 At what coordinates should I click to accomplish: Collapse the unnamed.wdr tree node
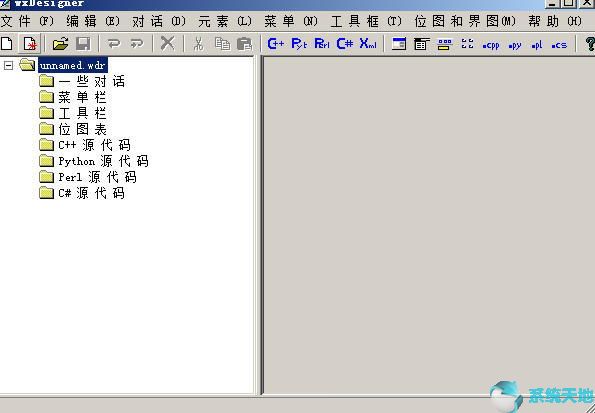(x=8, y=66)
